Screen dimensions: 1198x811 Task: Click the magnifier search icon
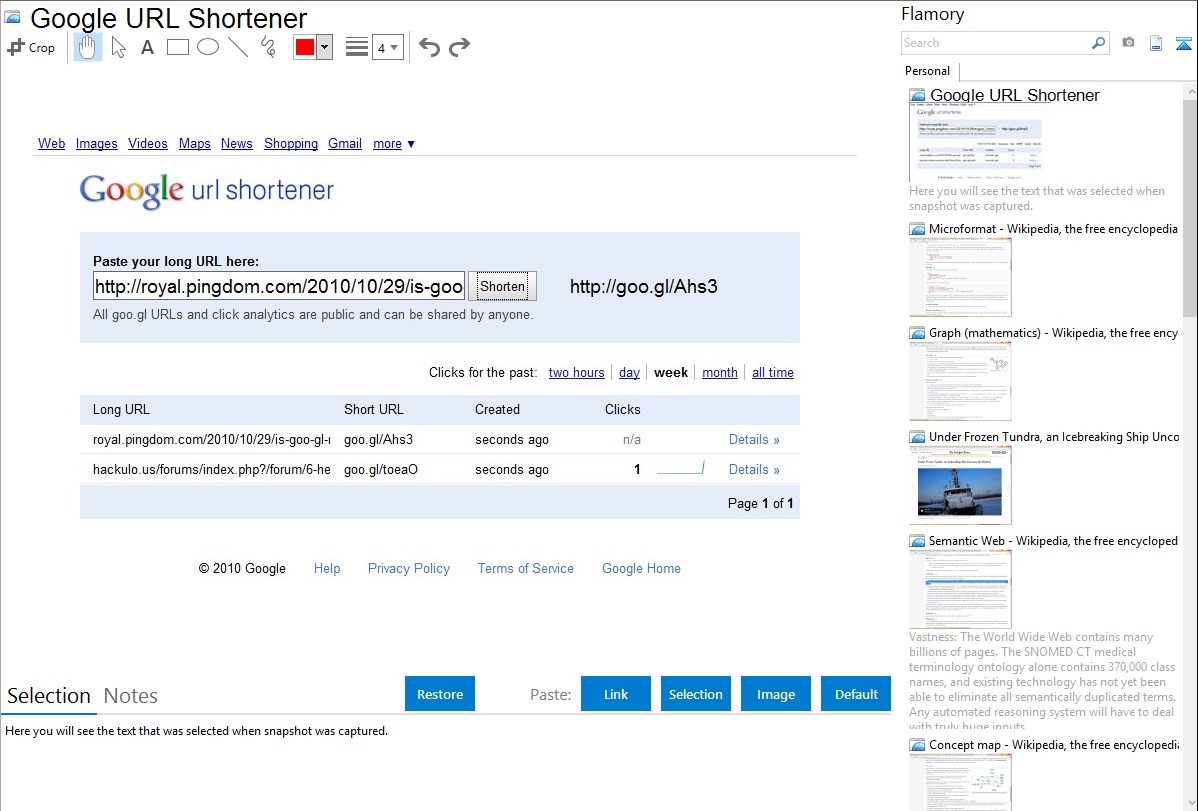click(x=1098, y=43)
